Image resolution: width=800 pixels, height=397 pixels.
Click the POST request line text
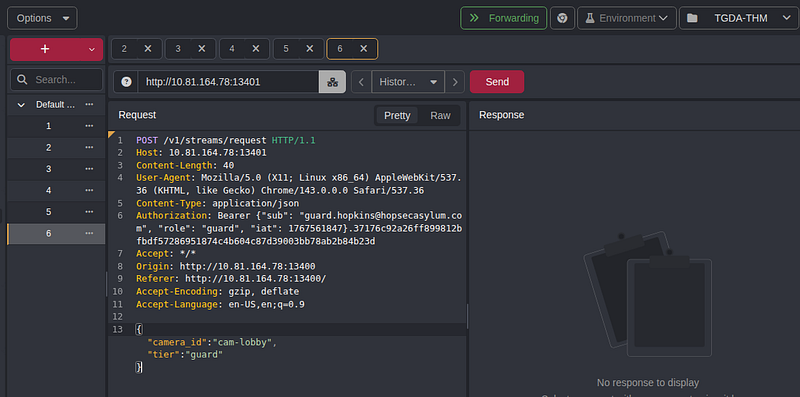(x=226, y=140)
